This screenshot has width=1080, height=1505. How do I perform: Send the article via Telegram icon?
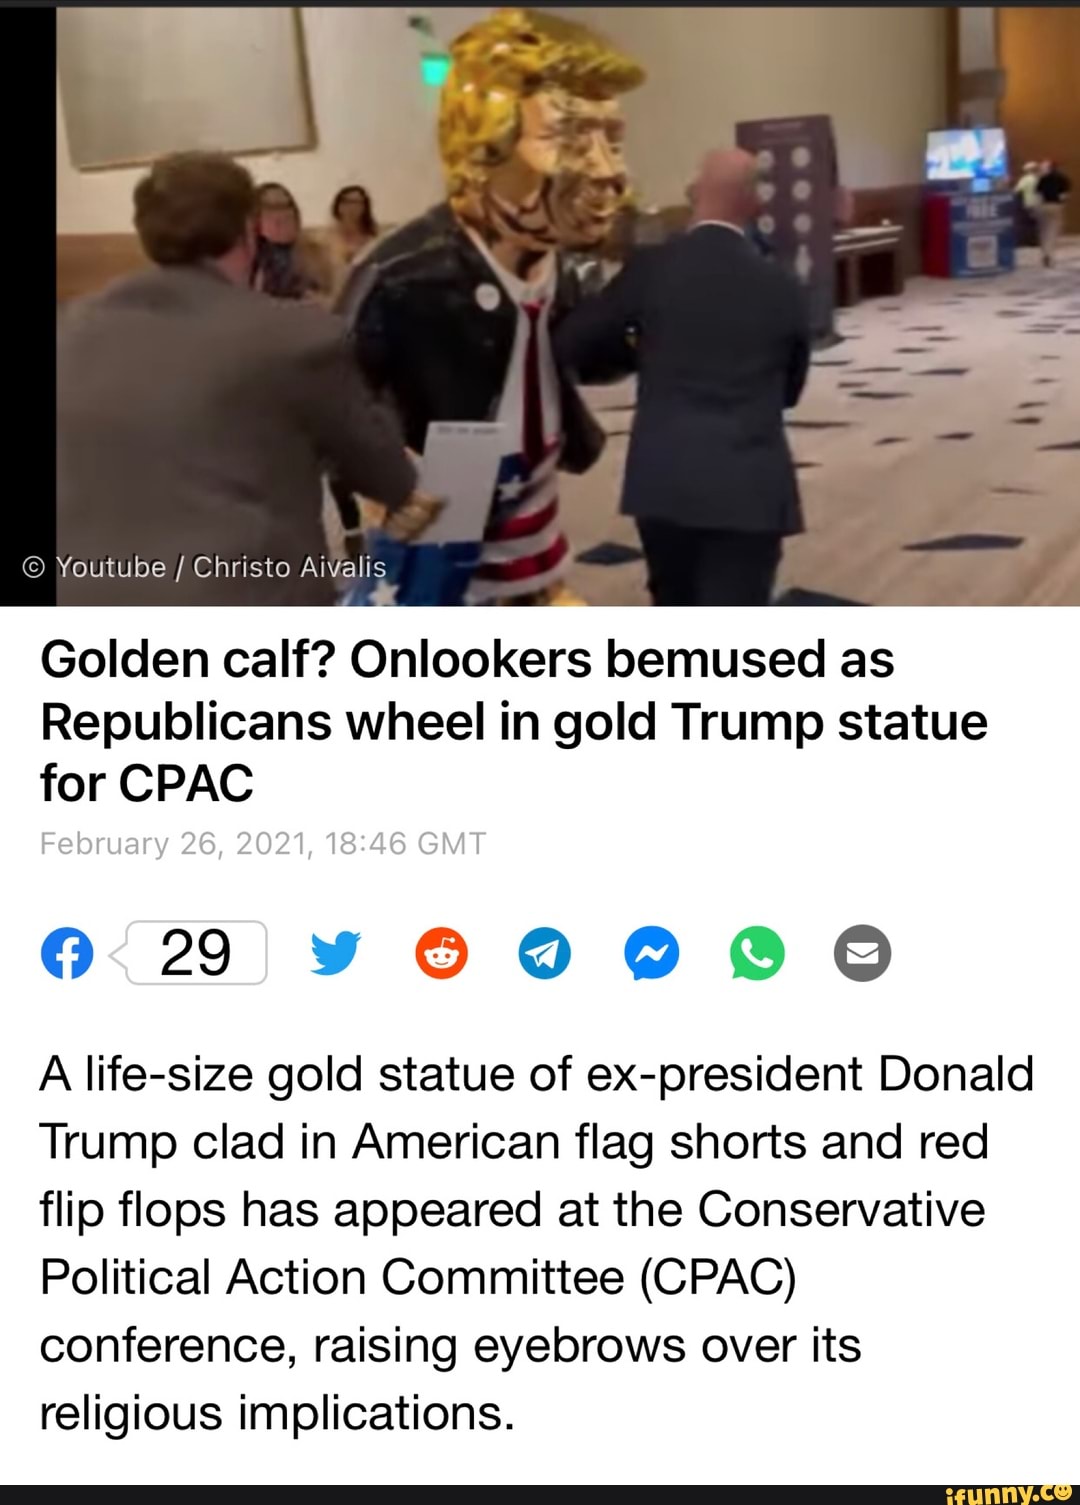(x=545, y=952)
